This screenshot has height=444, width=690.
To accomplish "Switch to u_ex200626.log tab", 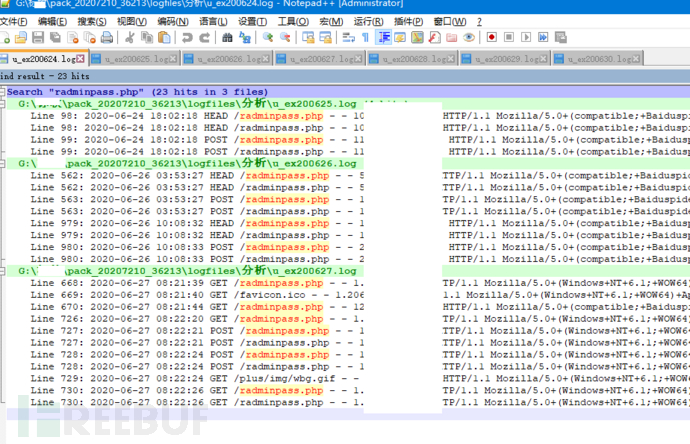I will click(x=227, y=59).
